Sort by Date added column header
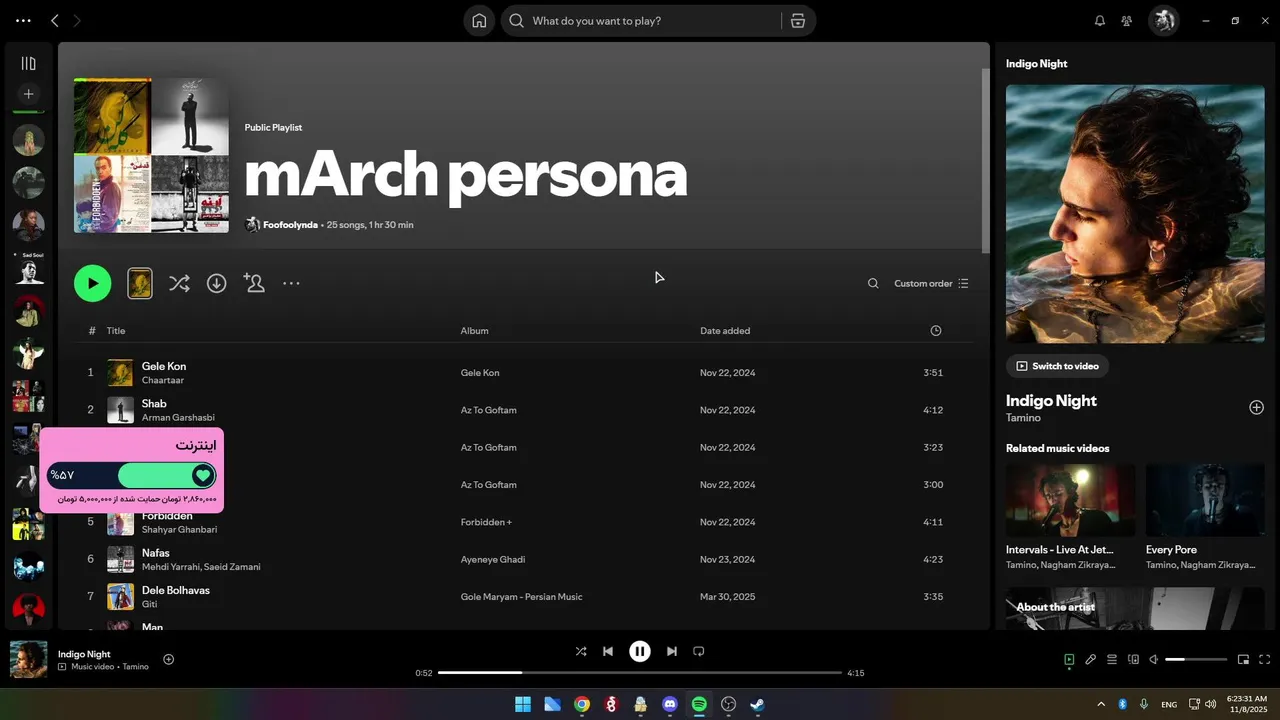This screenshot has width=1280, height=720. (725, 331)
